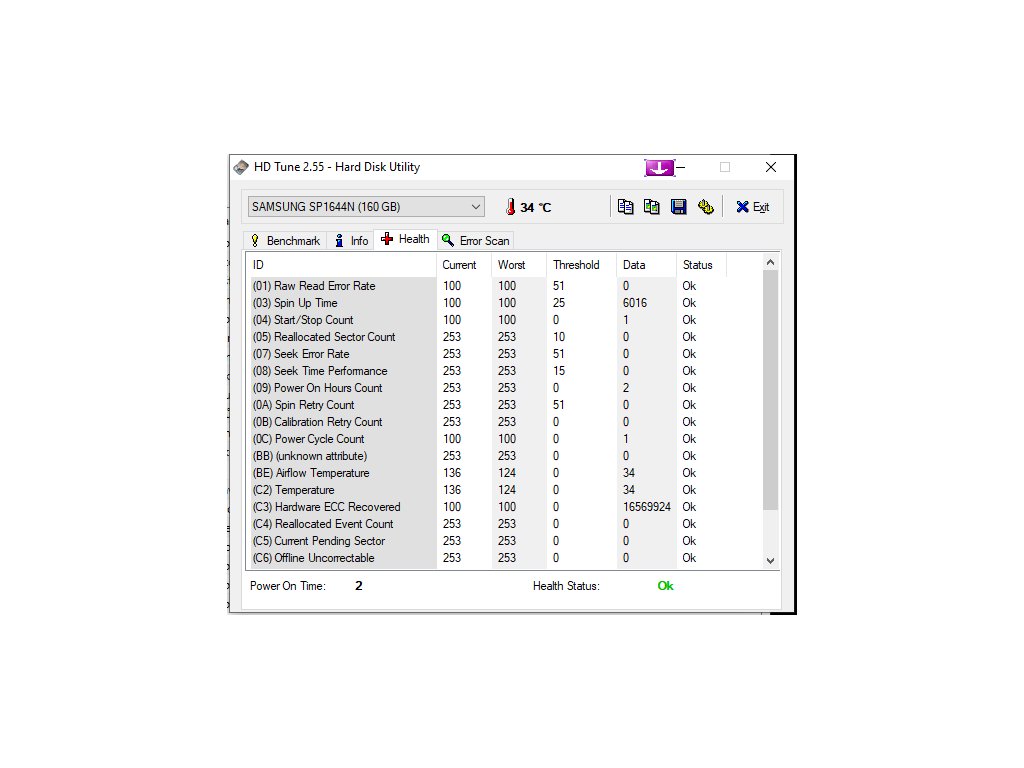Image resolution: width=1024 pixels, height=768 pixels.
Task: Click the data value 6016
Action: click(635, 303)
